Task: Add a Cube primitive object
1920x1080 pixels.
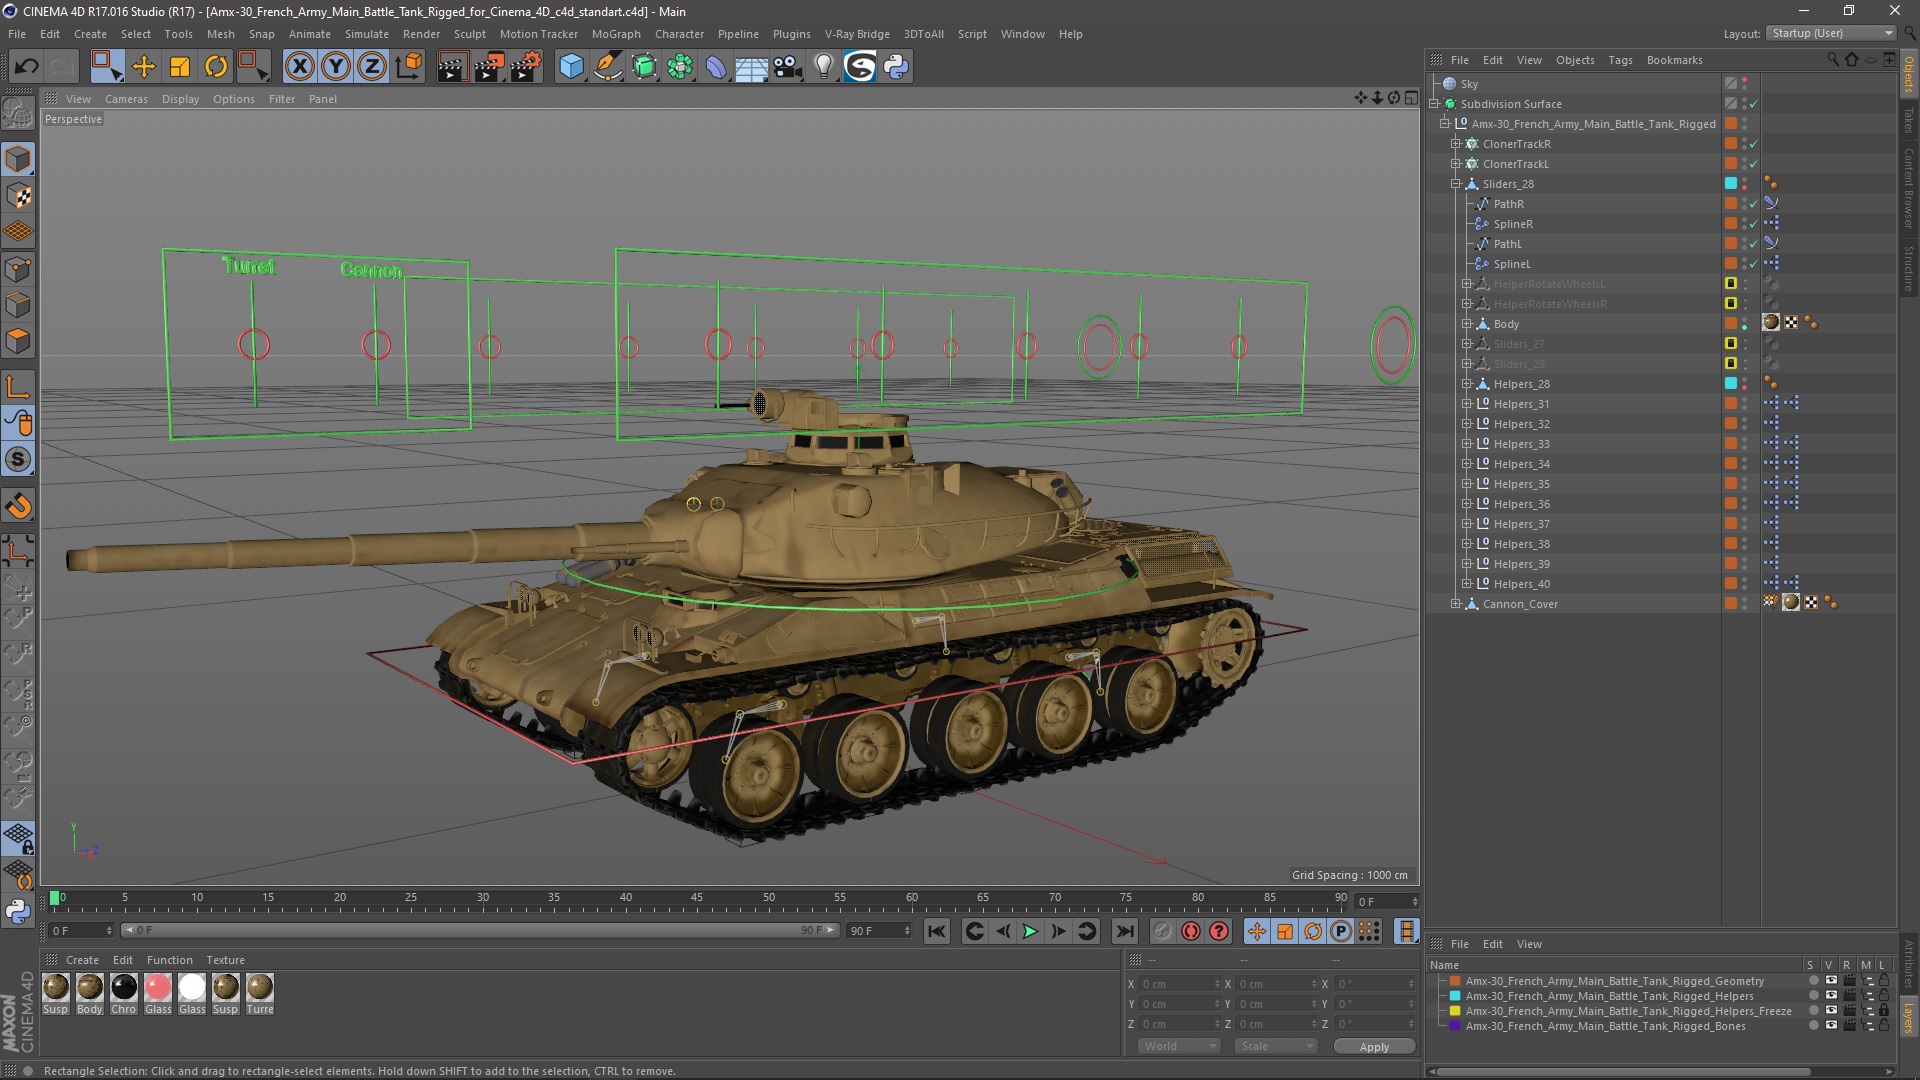Action: pyautogui.click(x=571, y=67)
